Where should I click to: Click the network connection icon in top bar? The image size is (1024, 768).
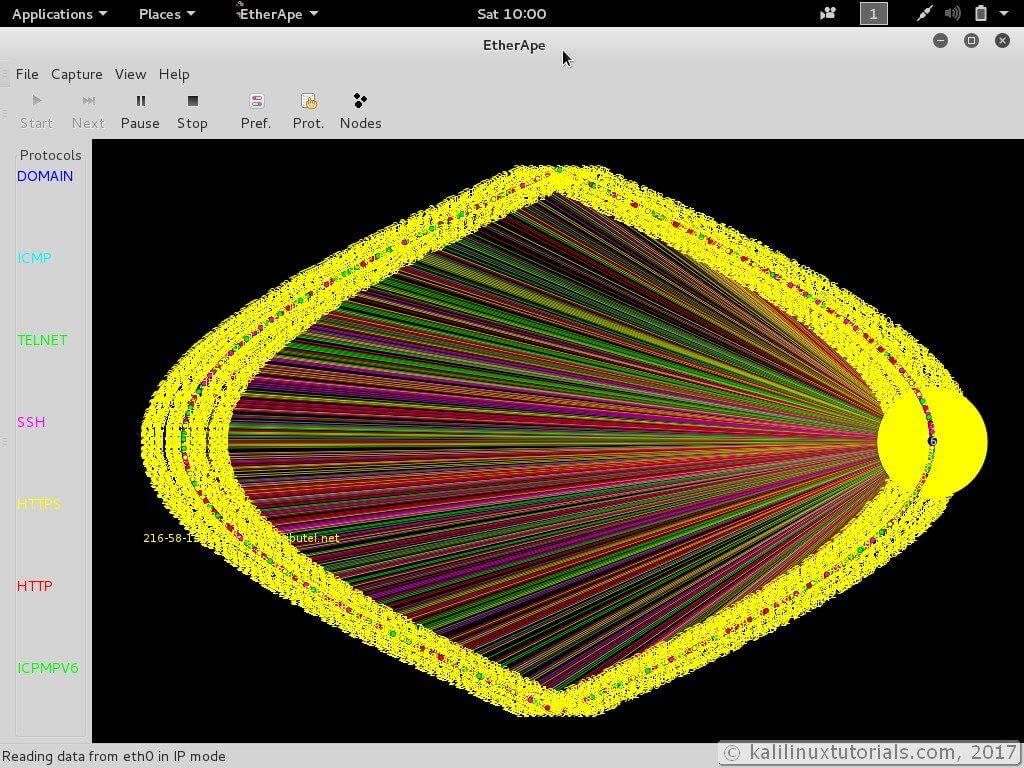[x=924, y=14]
